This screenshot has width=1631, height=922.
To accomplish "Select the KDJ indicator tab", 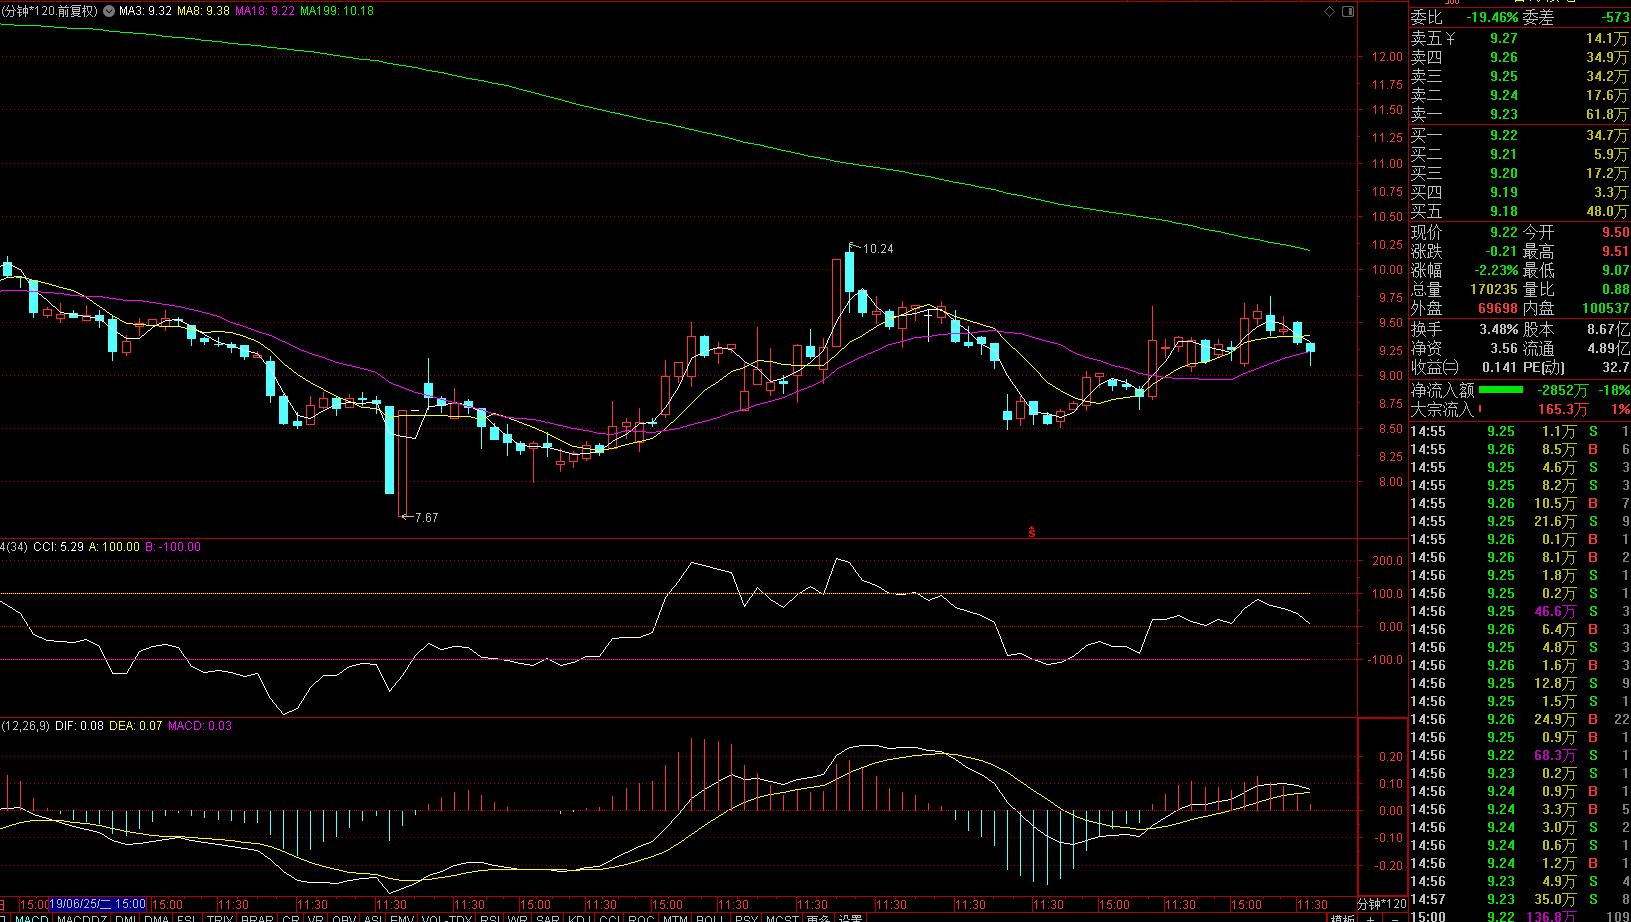I will 579,918.
